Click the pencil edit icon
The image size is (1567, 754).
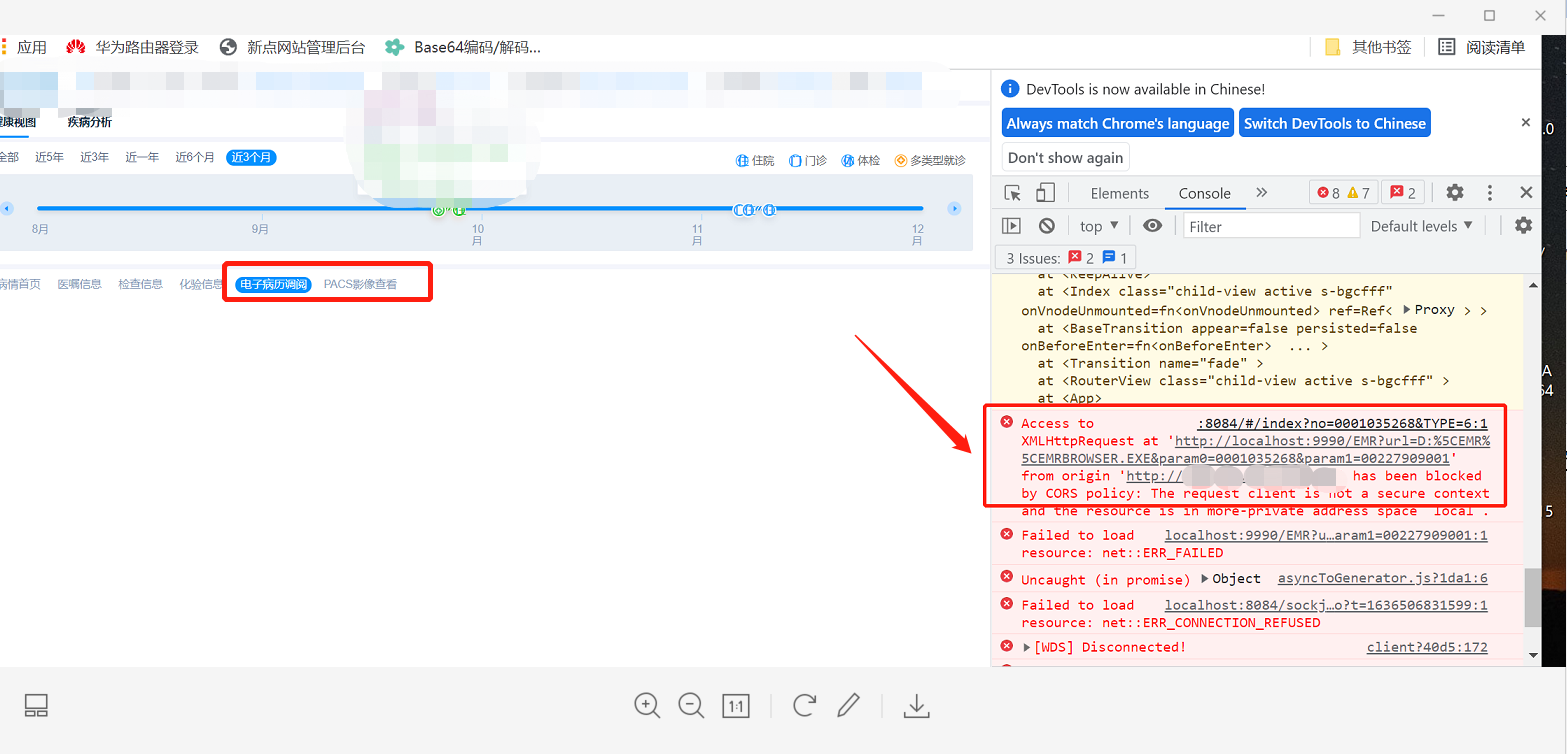849,706
